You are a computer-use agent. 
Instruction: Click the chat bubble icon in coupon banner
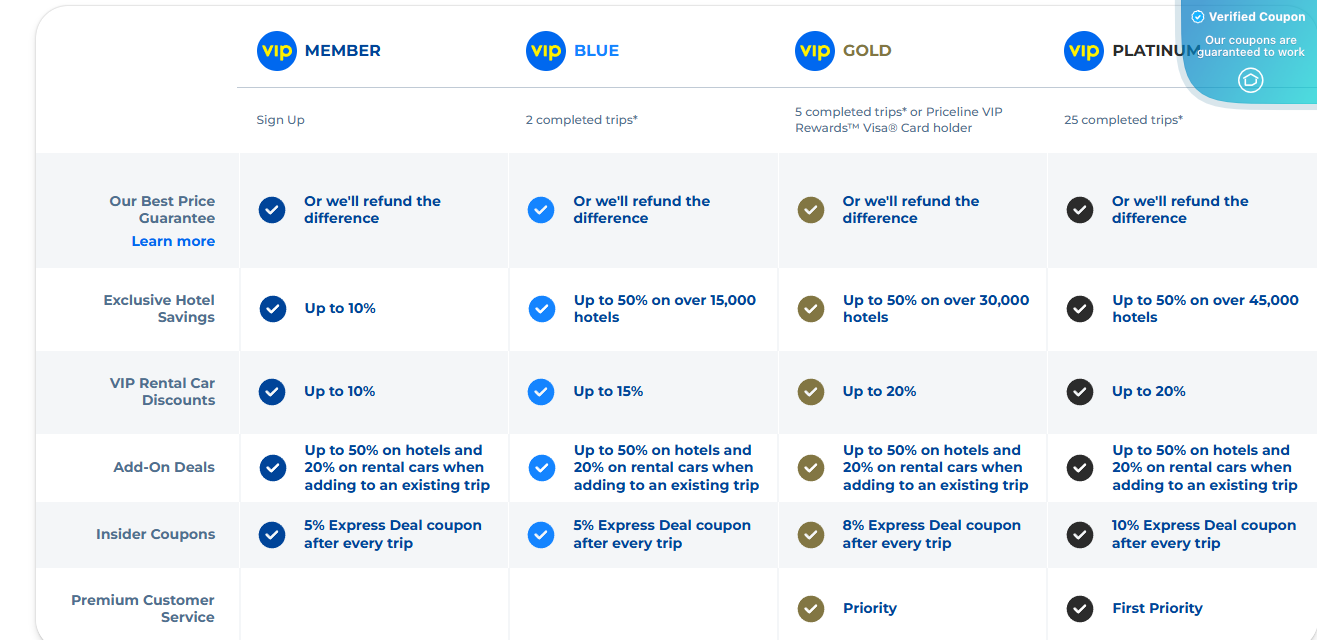1250,80
